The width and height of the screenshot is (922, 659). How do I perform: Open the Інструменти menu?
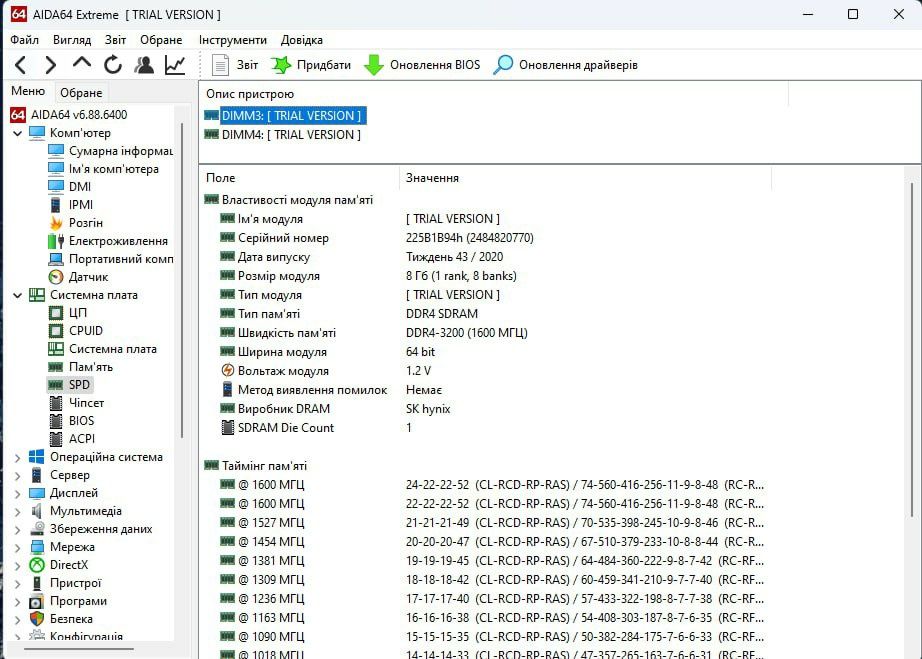pyautogui.click(x=232, y=40)
